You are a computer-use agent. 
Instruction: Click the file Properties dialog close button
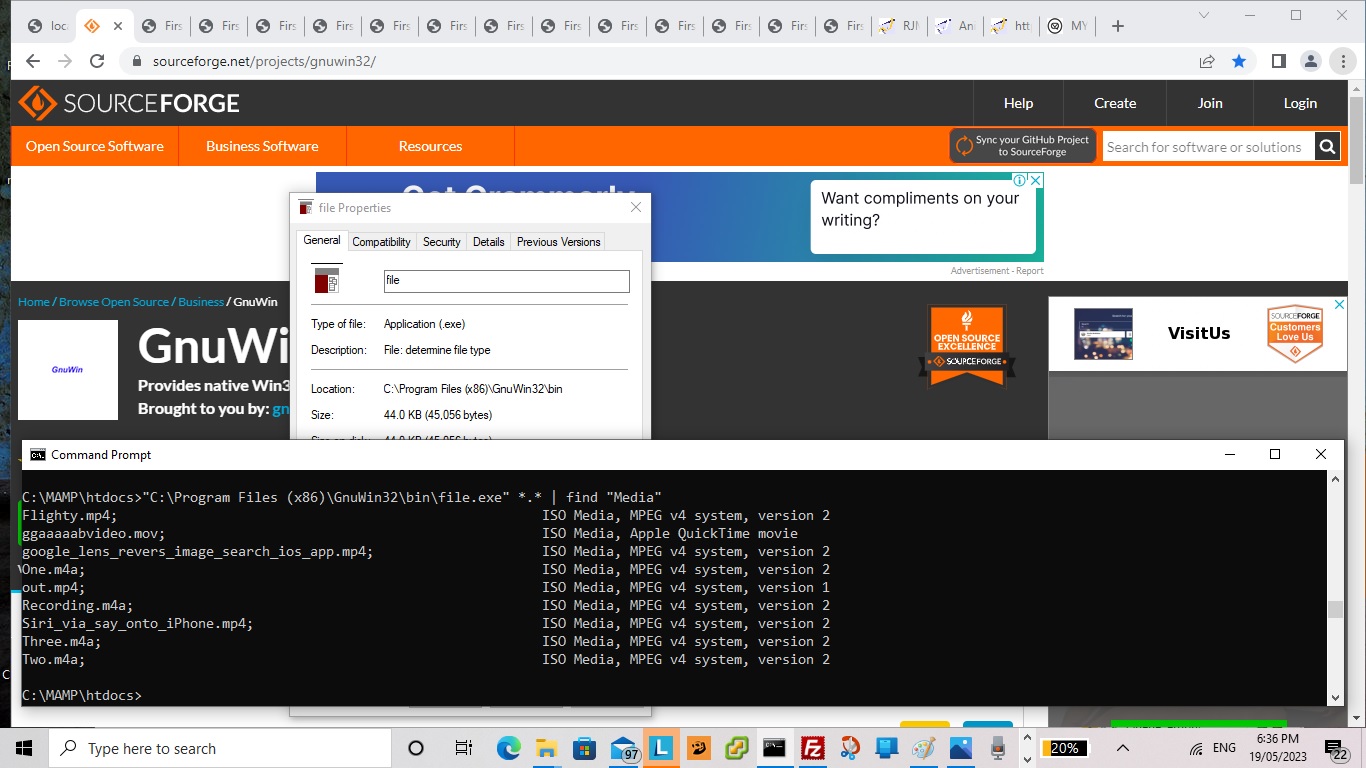(x=636, y=208)
